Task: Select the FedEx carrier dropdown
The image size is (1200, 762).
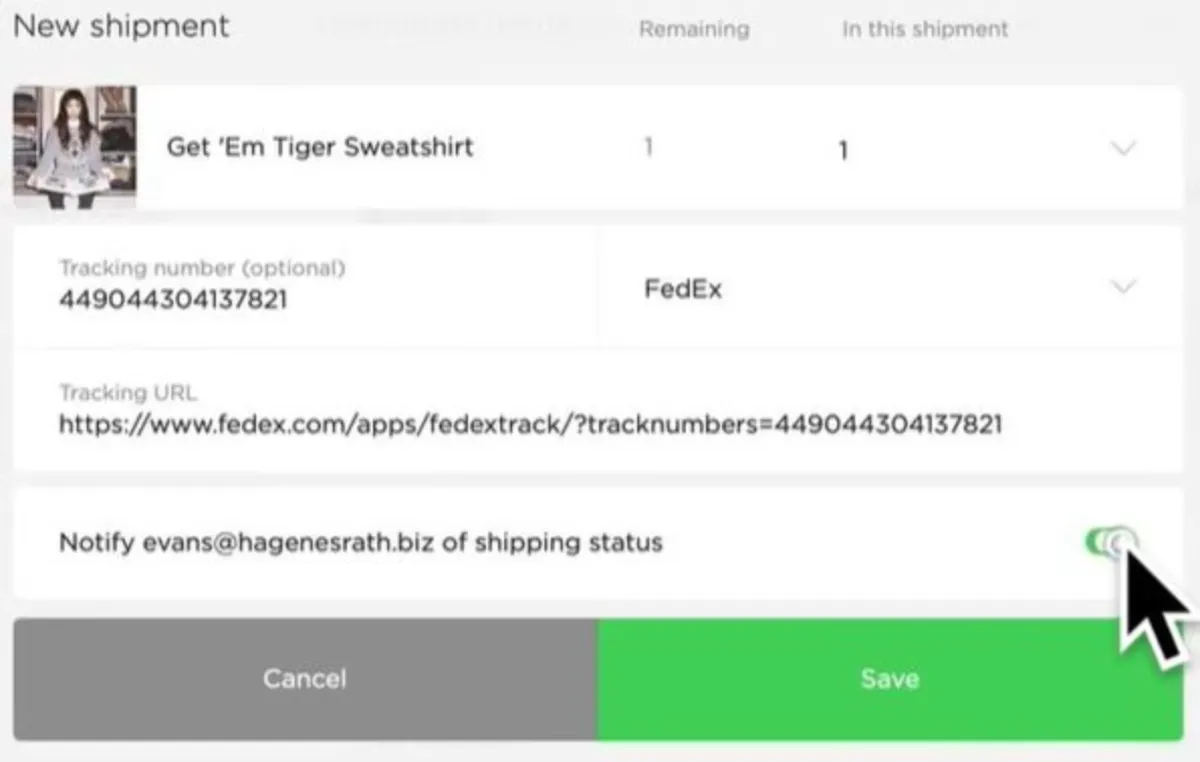Action: [880, 289]
